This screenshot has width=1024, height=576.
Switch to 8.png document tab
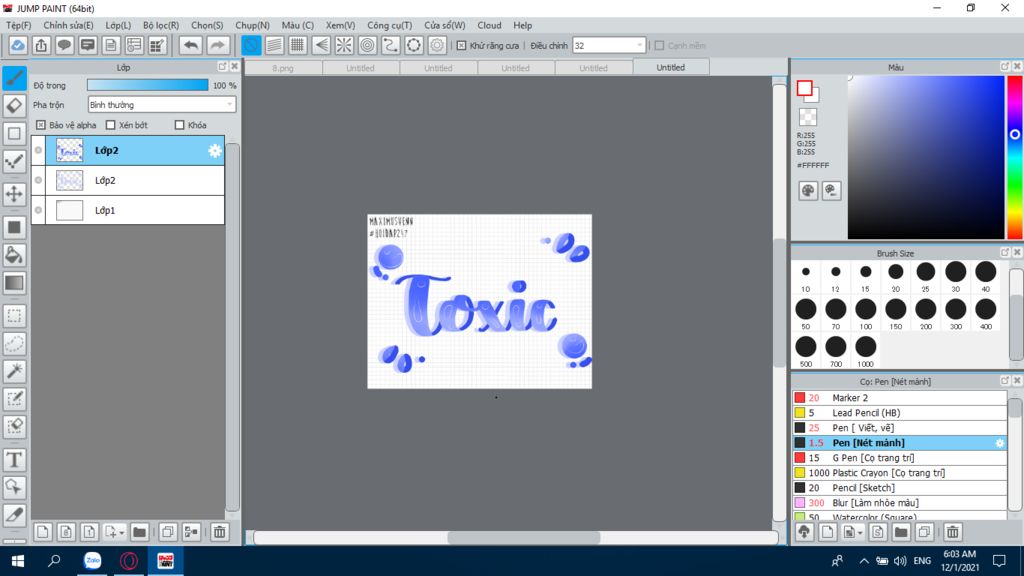point(283,68)
